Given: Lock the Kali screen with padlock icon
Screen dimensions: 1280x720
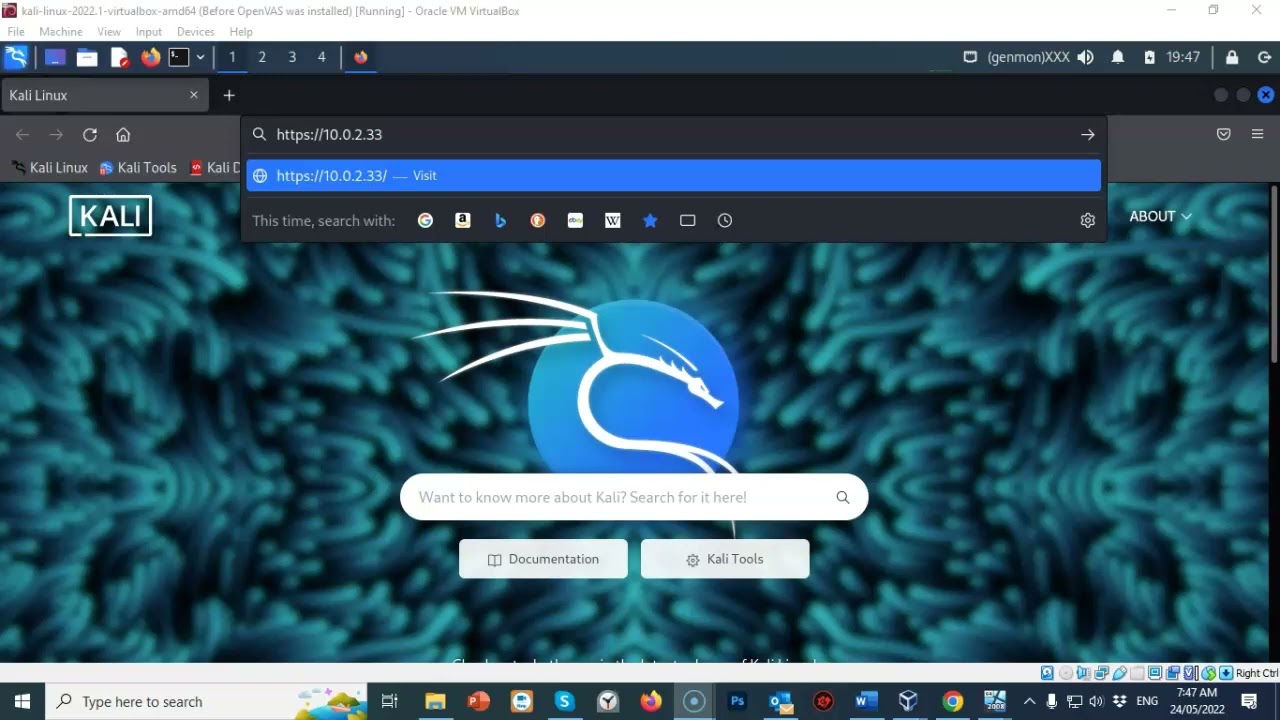Looking at the screenshot, I should click(x=1232, y=57).
